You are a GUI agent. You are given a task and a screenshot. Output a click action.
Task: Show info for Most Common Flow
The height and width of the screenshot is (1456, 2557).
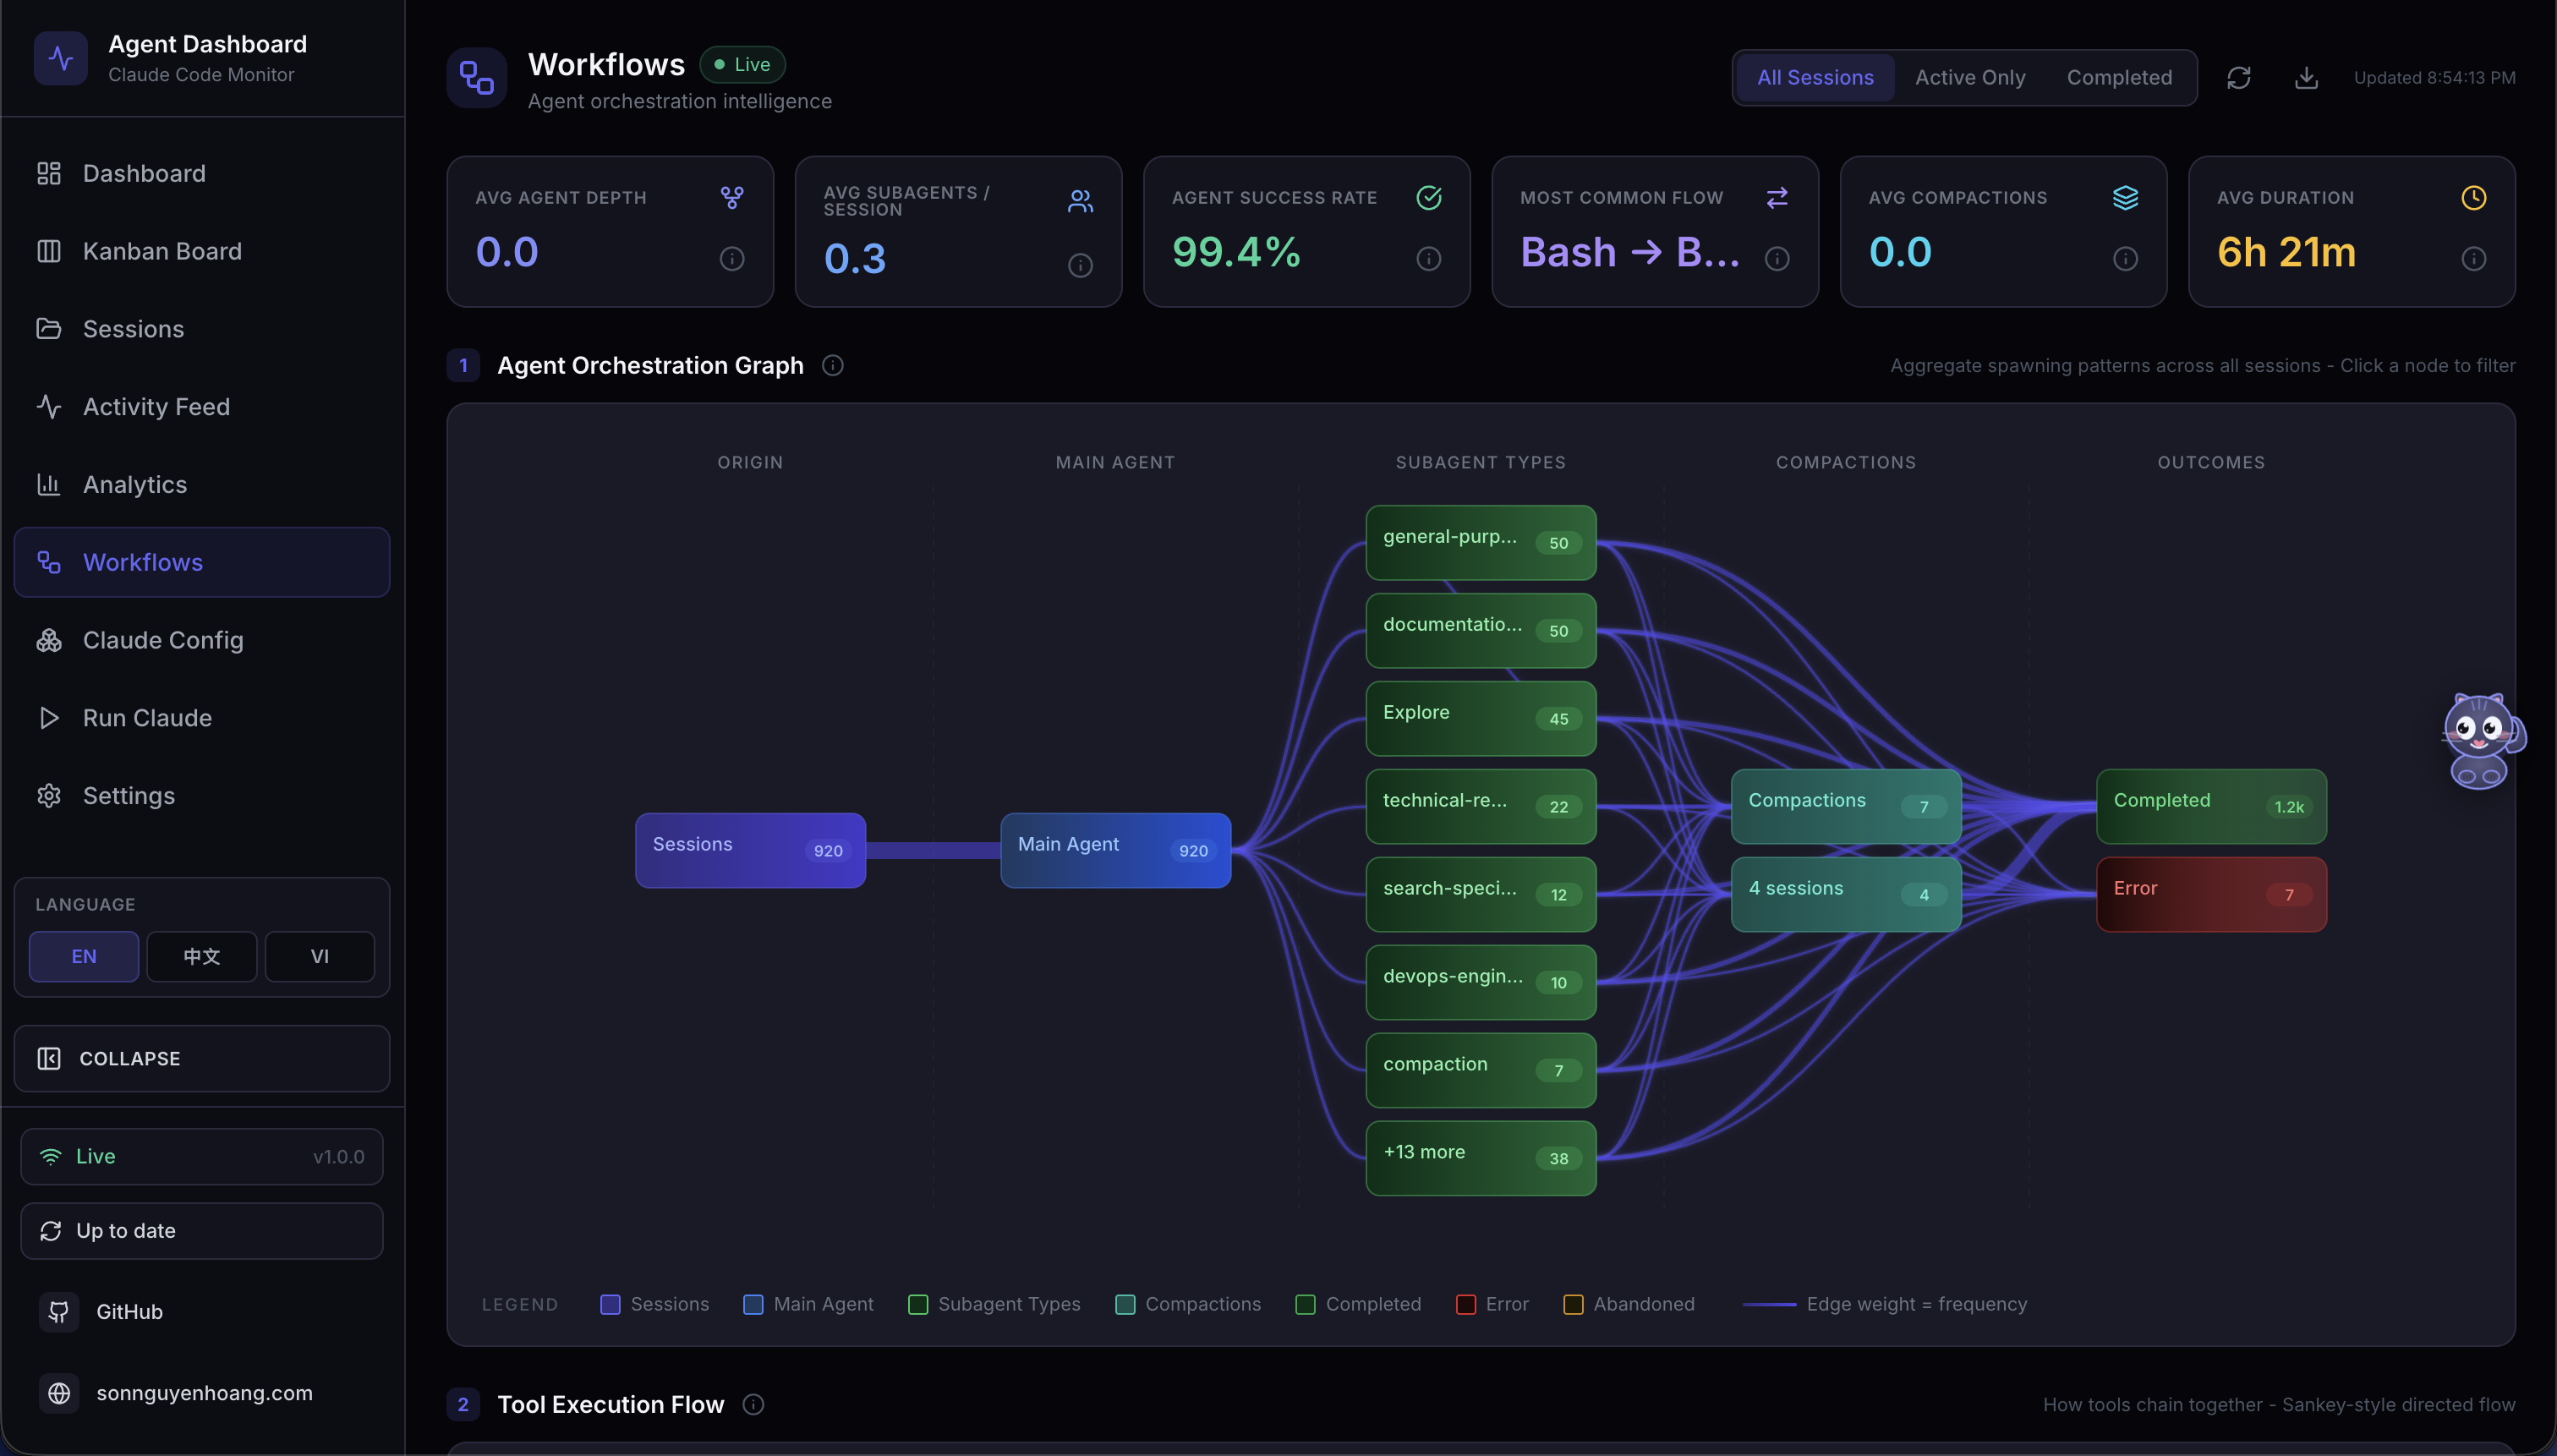1777,259
